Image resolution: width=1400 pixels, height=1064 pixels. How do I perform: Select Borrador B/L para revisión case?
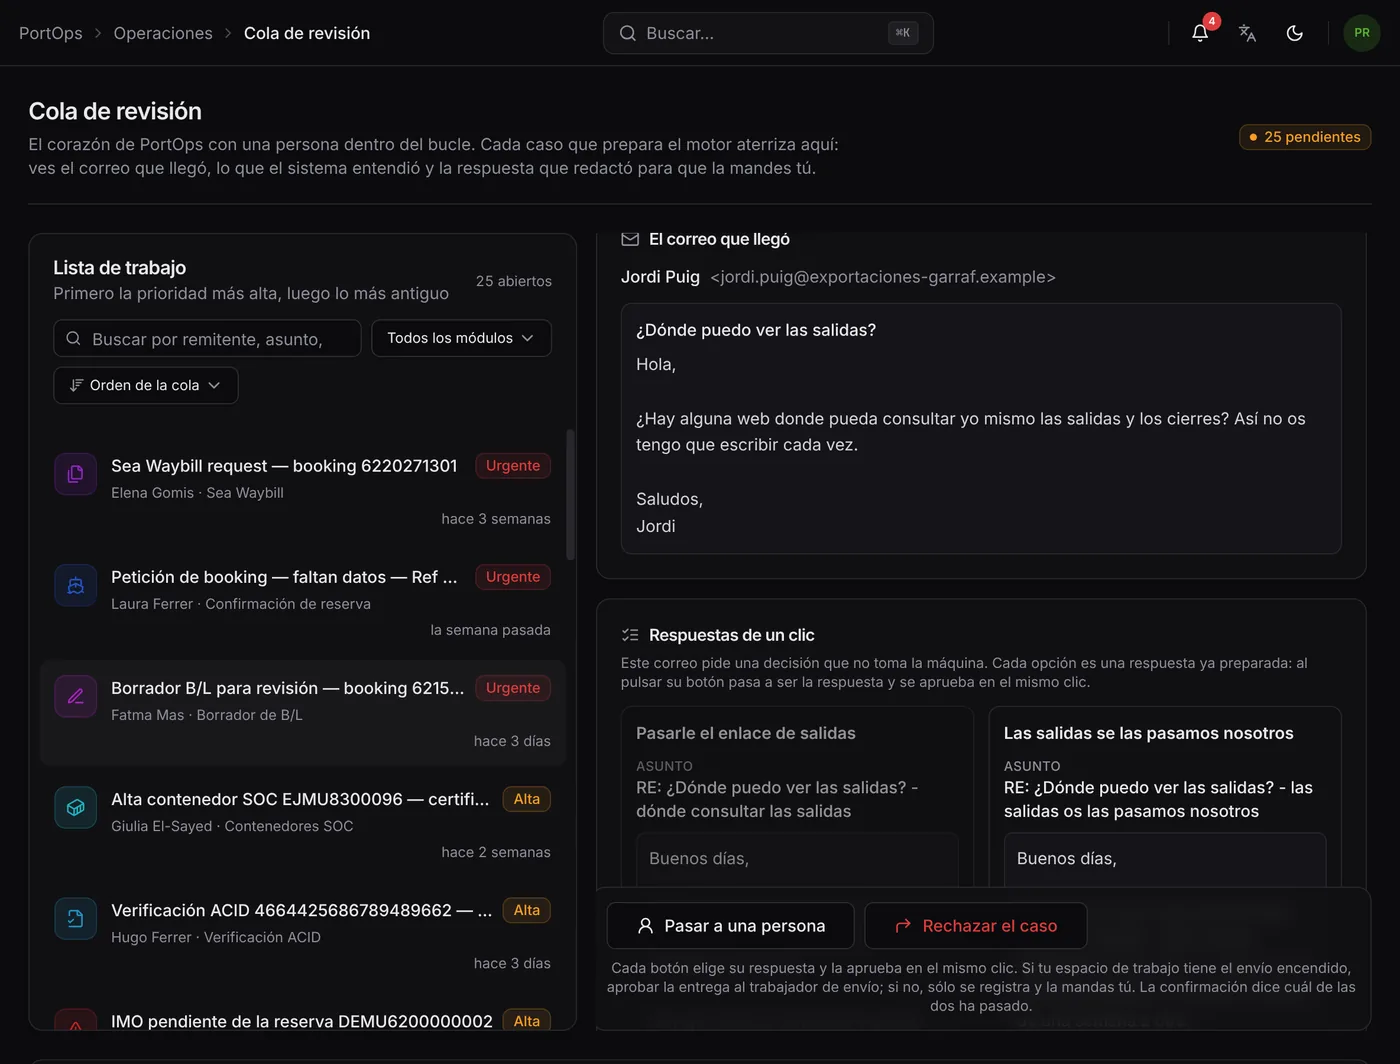pyautogui.click(x=302, y=714)
